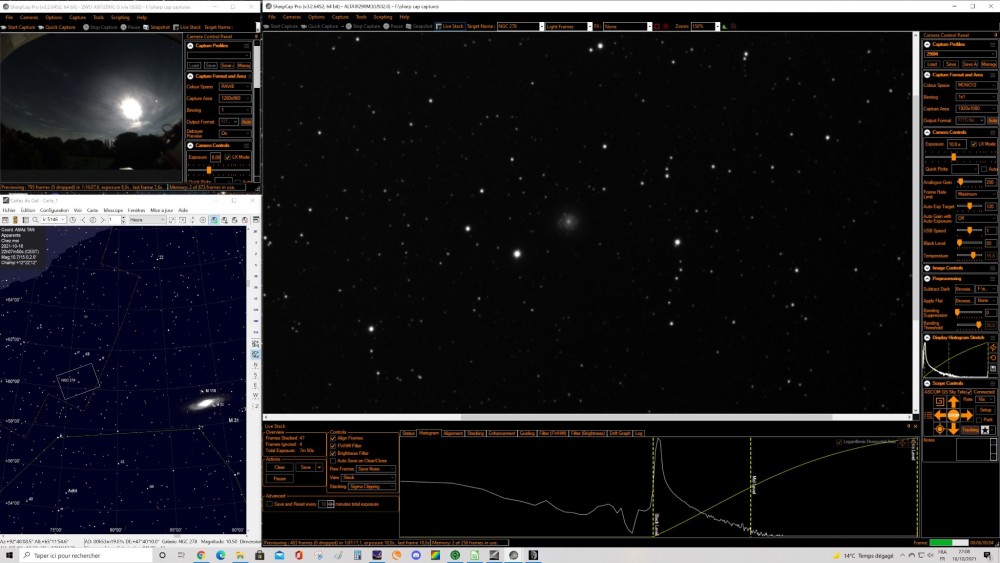Slew the telescope right with east arrow
Screen dimensions: 1000x563
click(967, 415)
